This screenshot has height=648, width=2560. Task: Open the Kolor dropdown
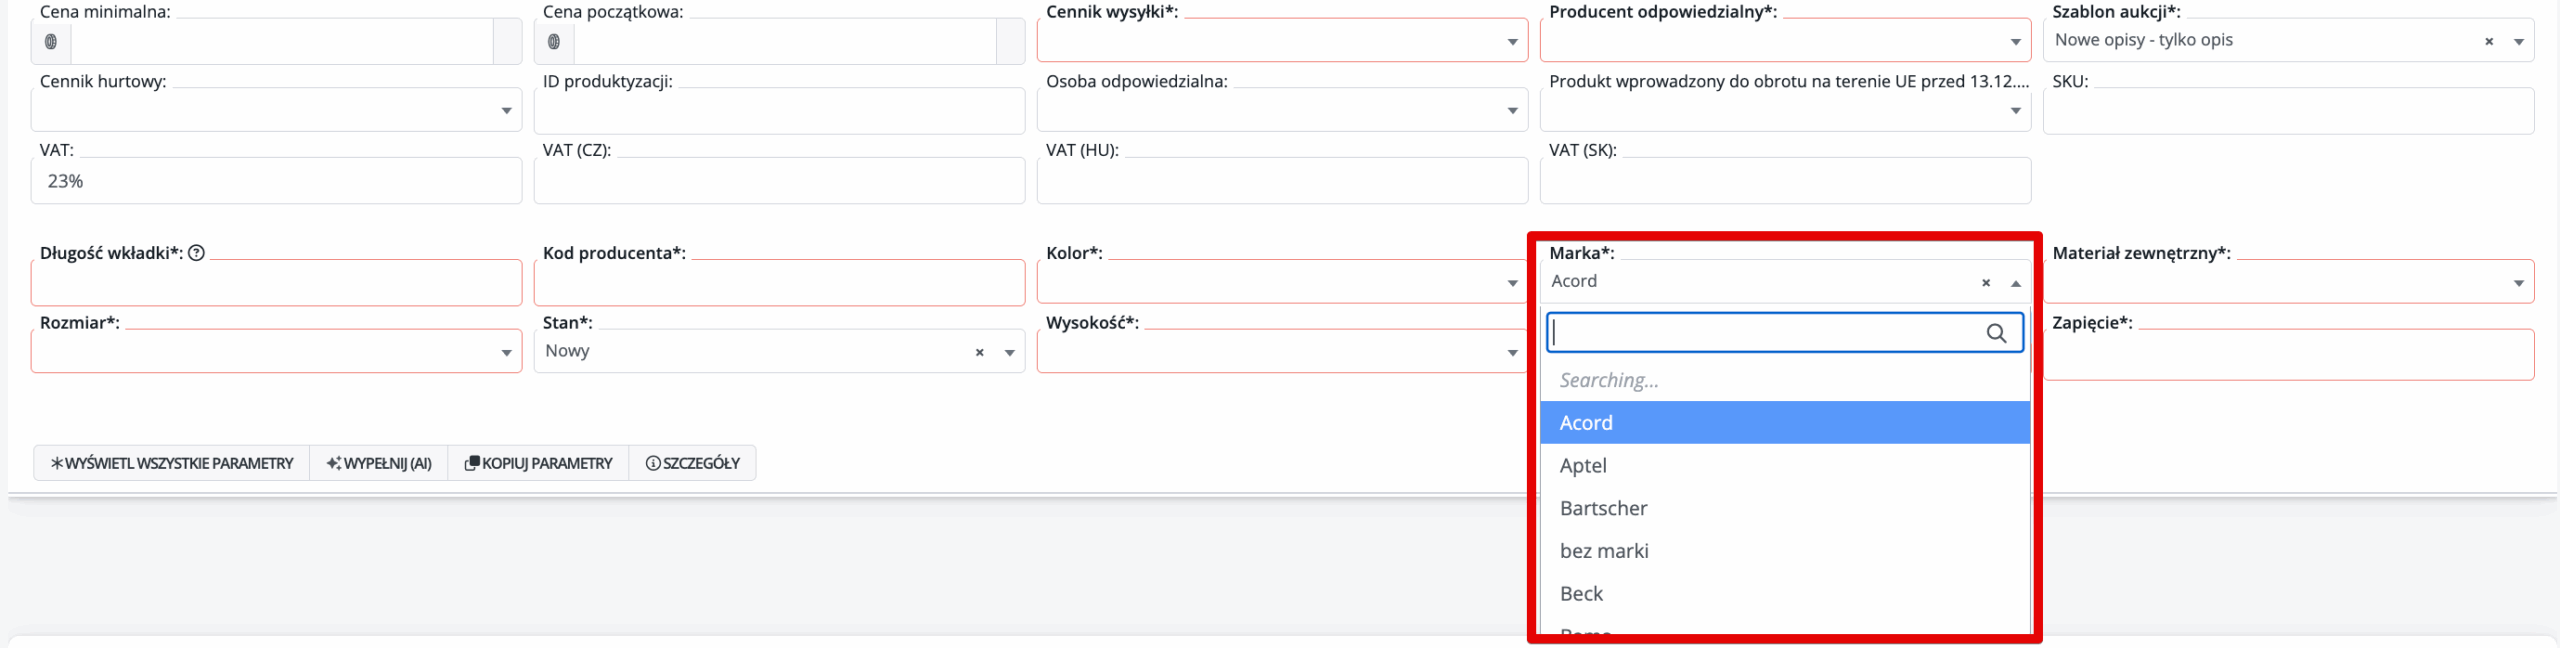click(1512, 283)
